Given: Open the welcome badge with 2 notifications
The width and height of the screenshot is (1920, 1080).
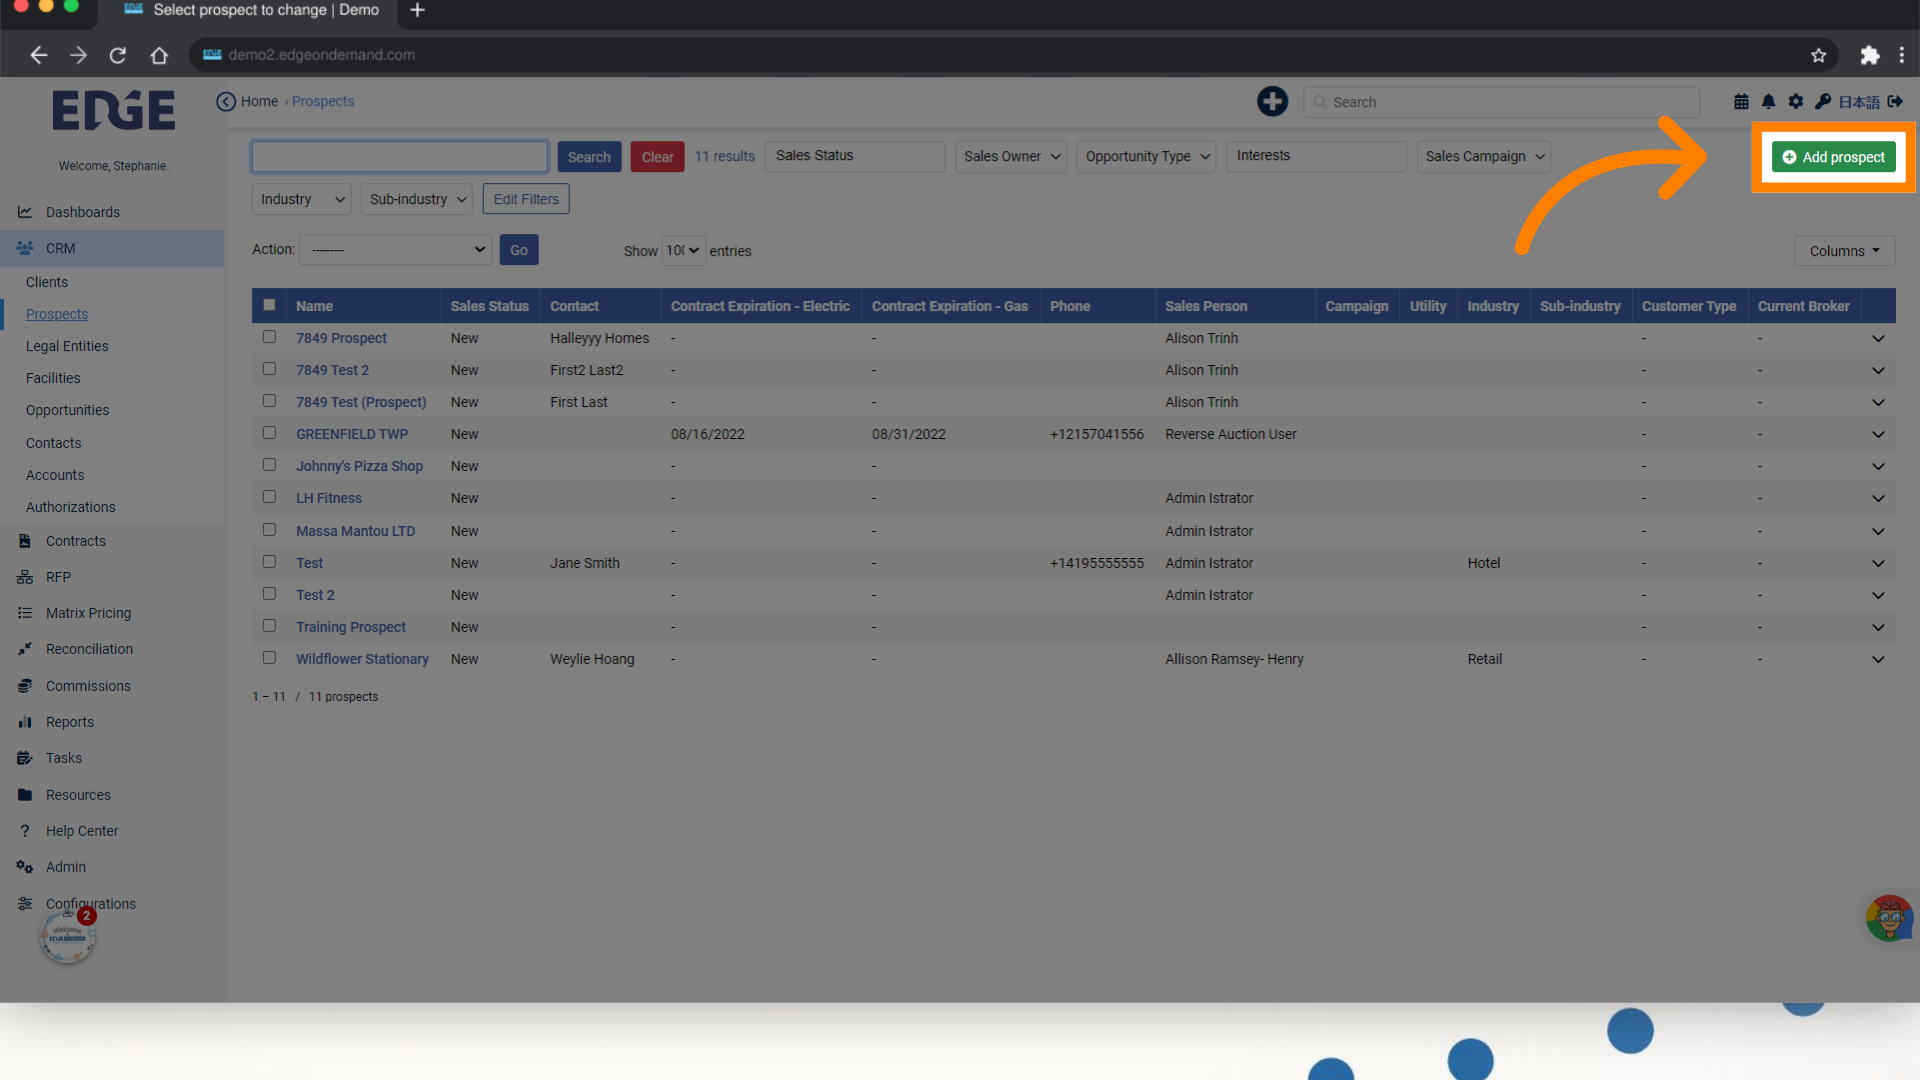Looking at the screenshot, I should [x=68, y=937].
